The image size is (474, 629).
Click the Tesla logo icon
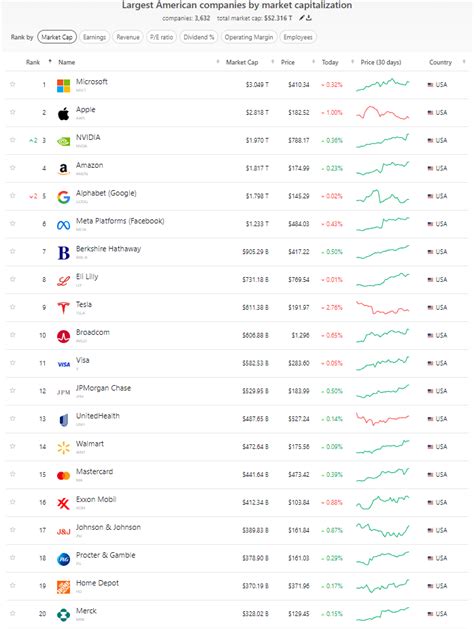63,308
